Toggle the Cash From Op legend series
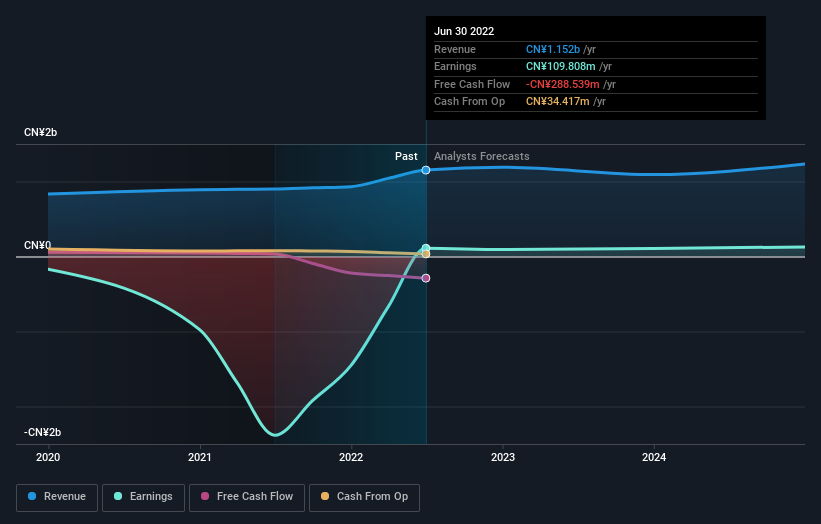Image resolution: width=821 pixels, height=524 pixels. [364, 497]
